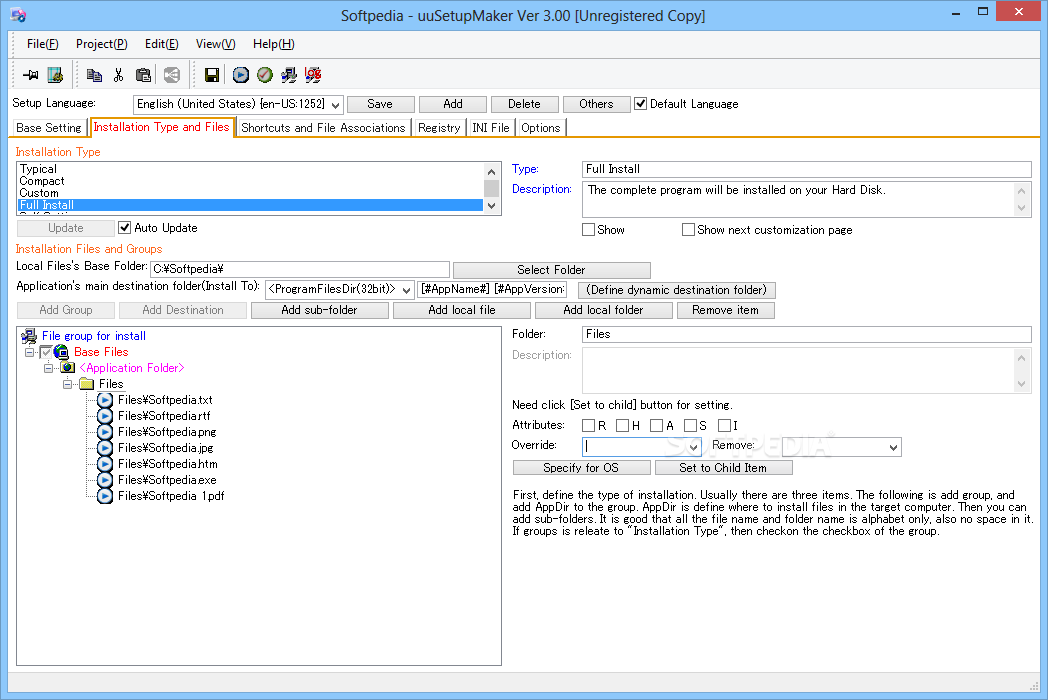
Task: Click icon beside Files¥Softpedia.rtf
Action: 105,416
